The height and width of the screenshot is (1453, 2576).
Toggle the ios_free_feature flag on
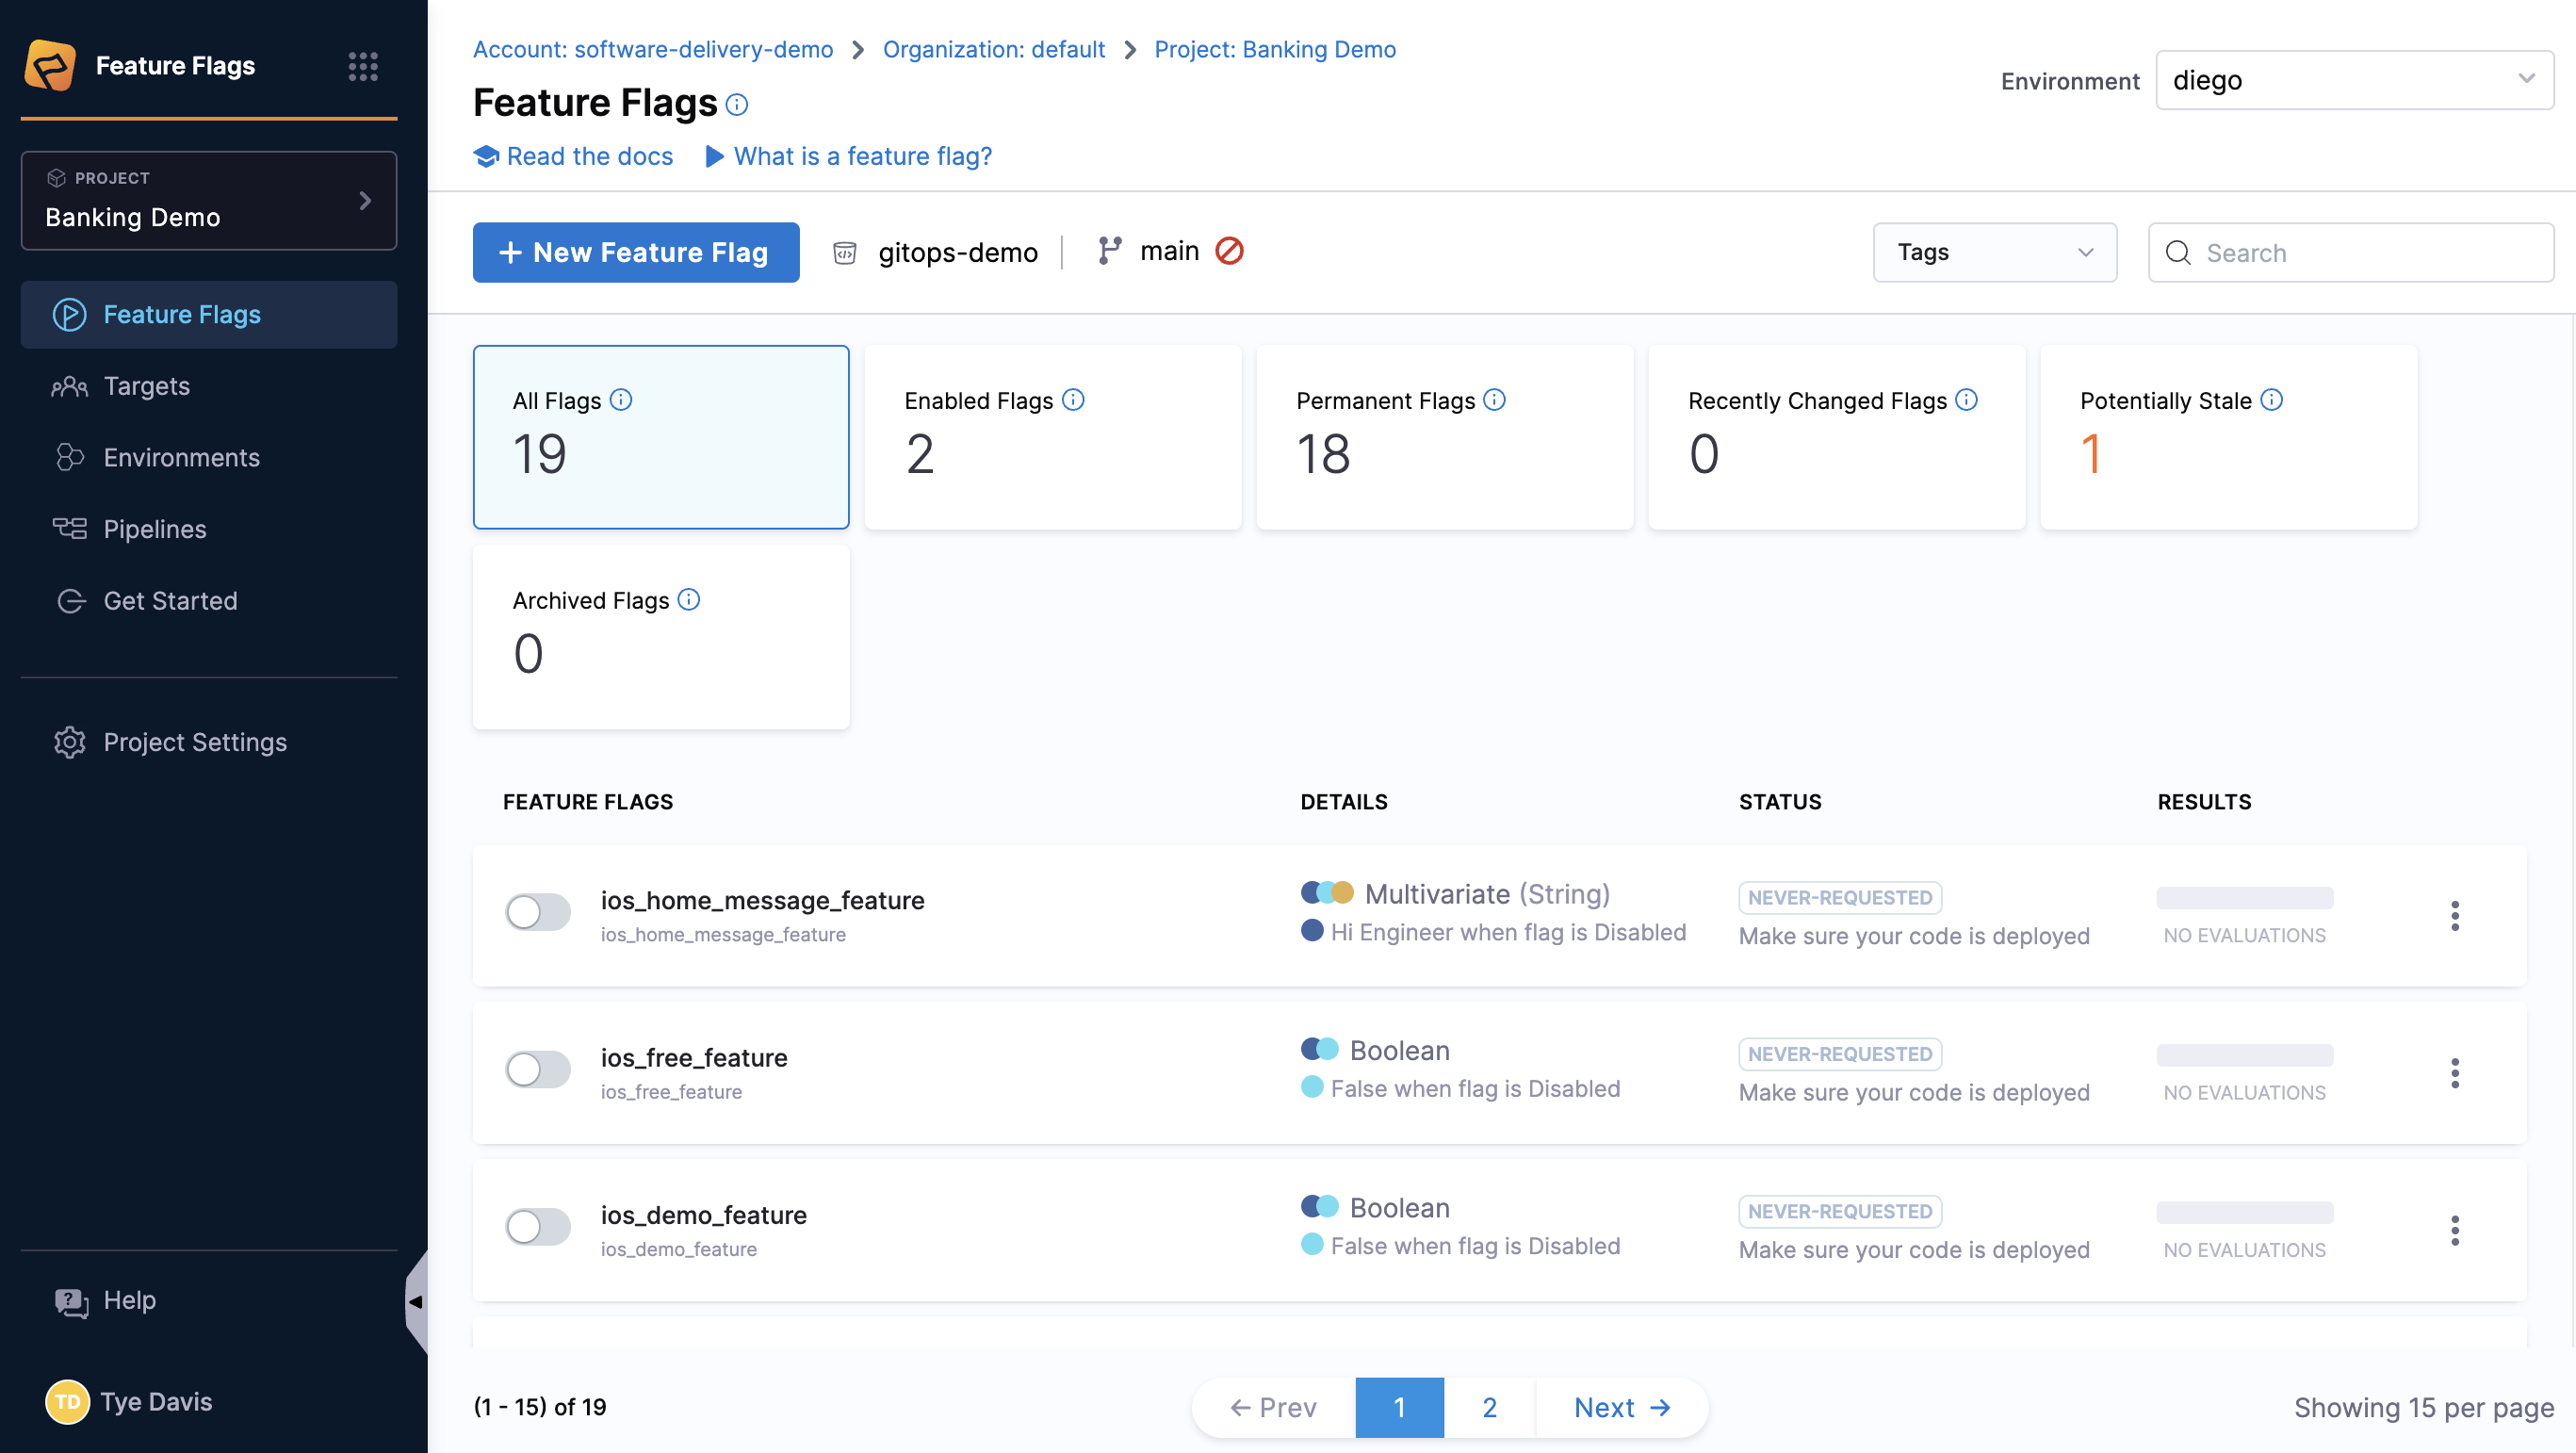point(538,1069)
